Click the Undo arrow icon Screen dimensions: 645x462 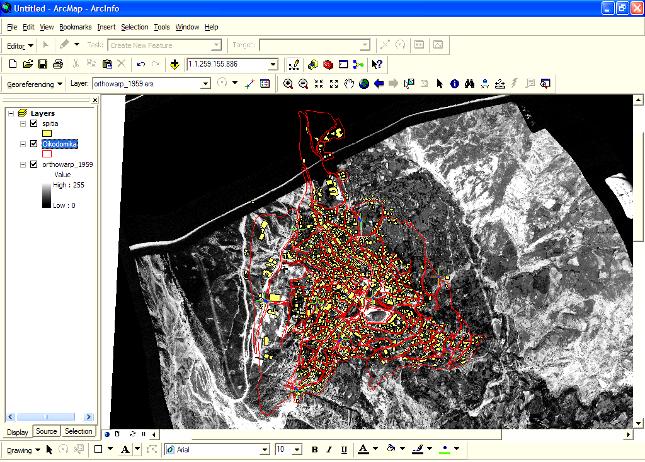(141, 64)
